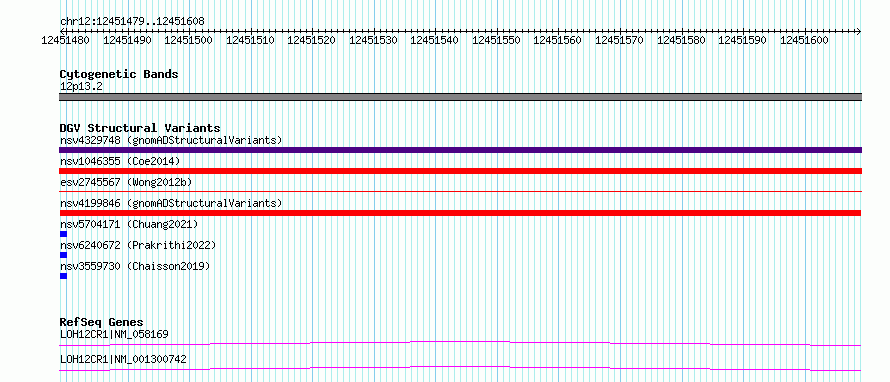Click the magenta NM_058169 transcript line
Viewport: 890px width, 382px height.
pos(460,343)
